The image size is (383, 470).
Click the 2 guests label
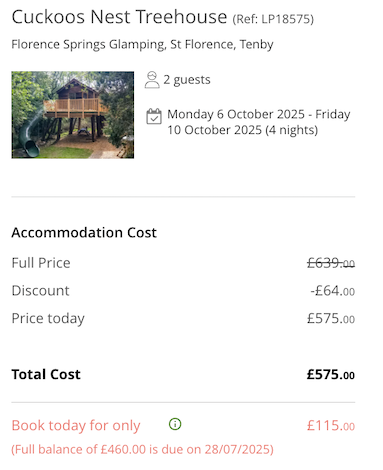[187, 80]
